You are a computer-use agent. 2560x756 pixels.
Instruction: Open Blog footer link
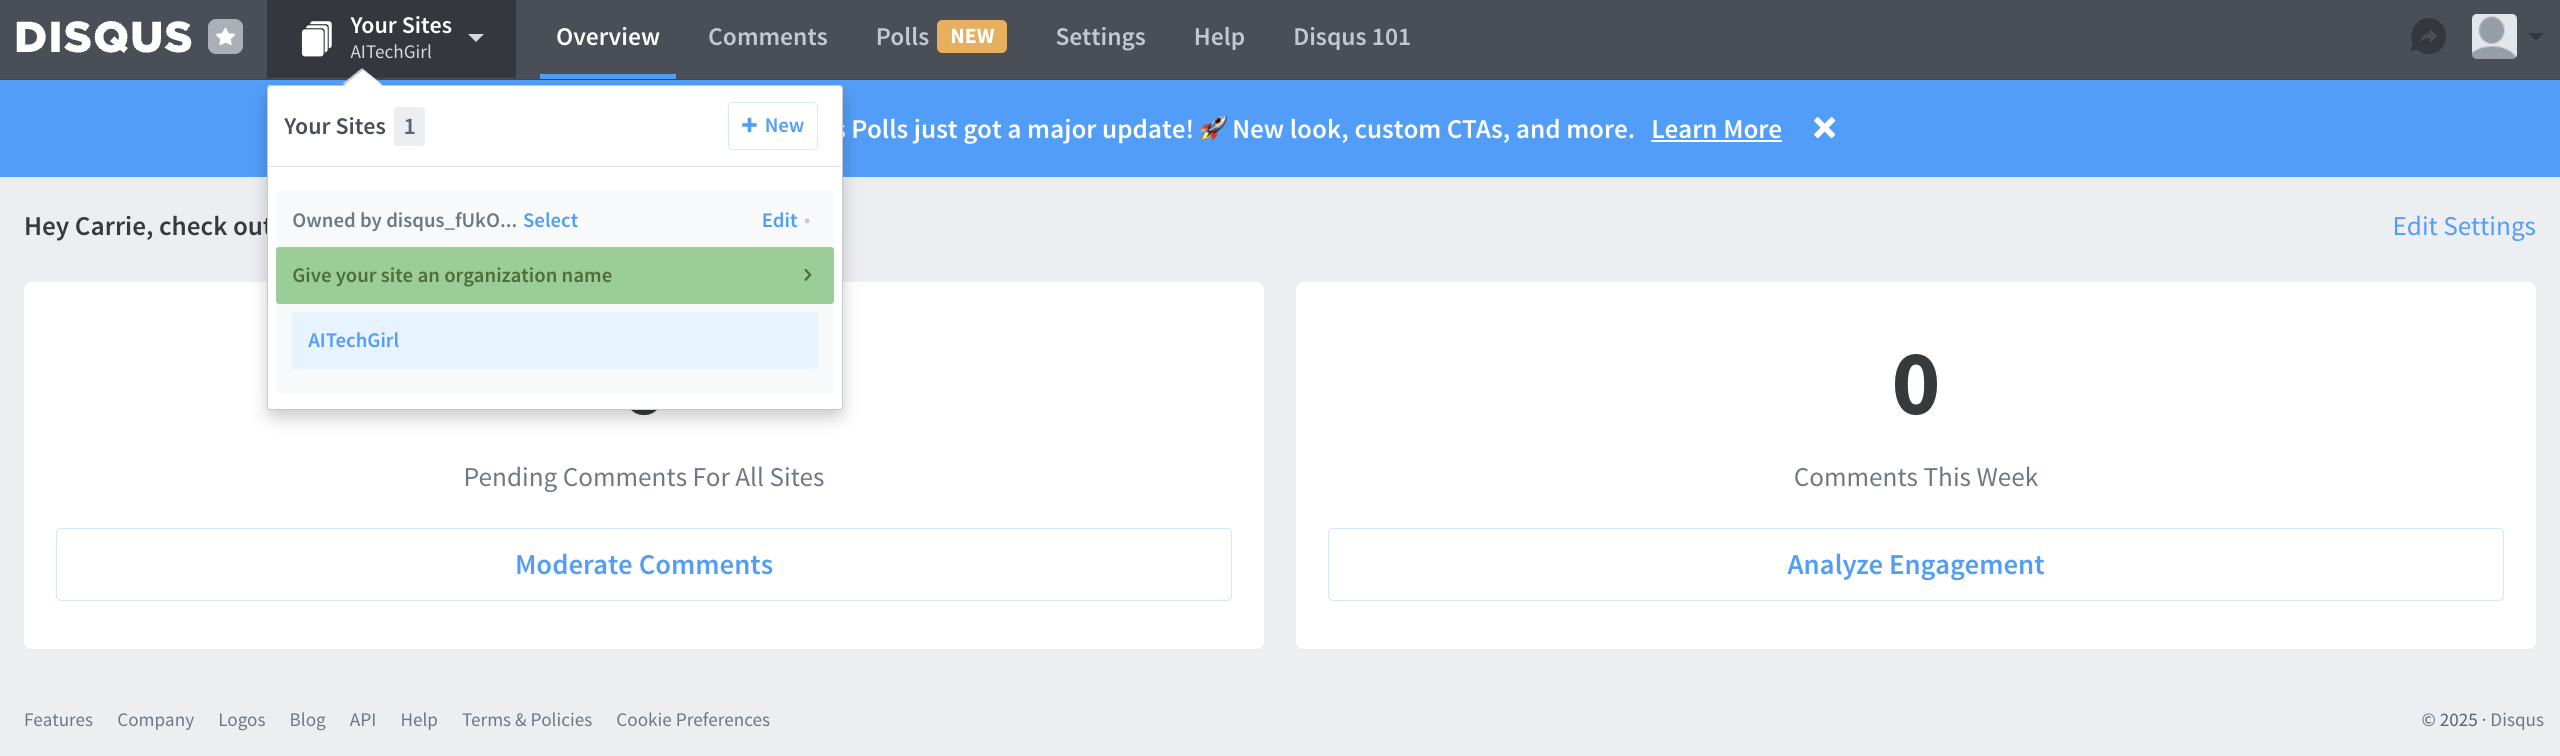pyautogui.click(x=307, y=720)
